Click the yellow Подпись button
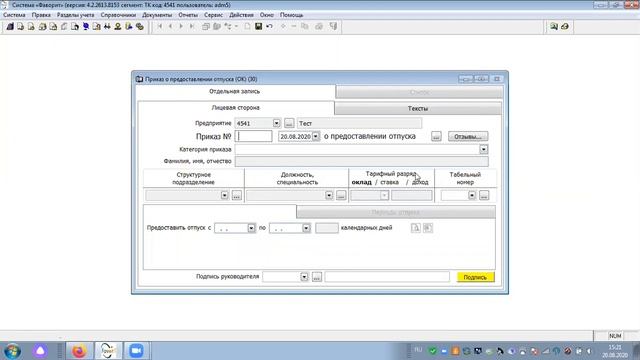The height and width of the screenshot is (360, 640). [x=476, y=277]
